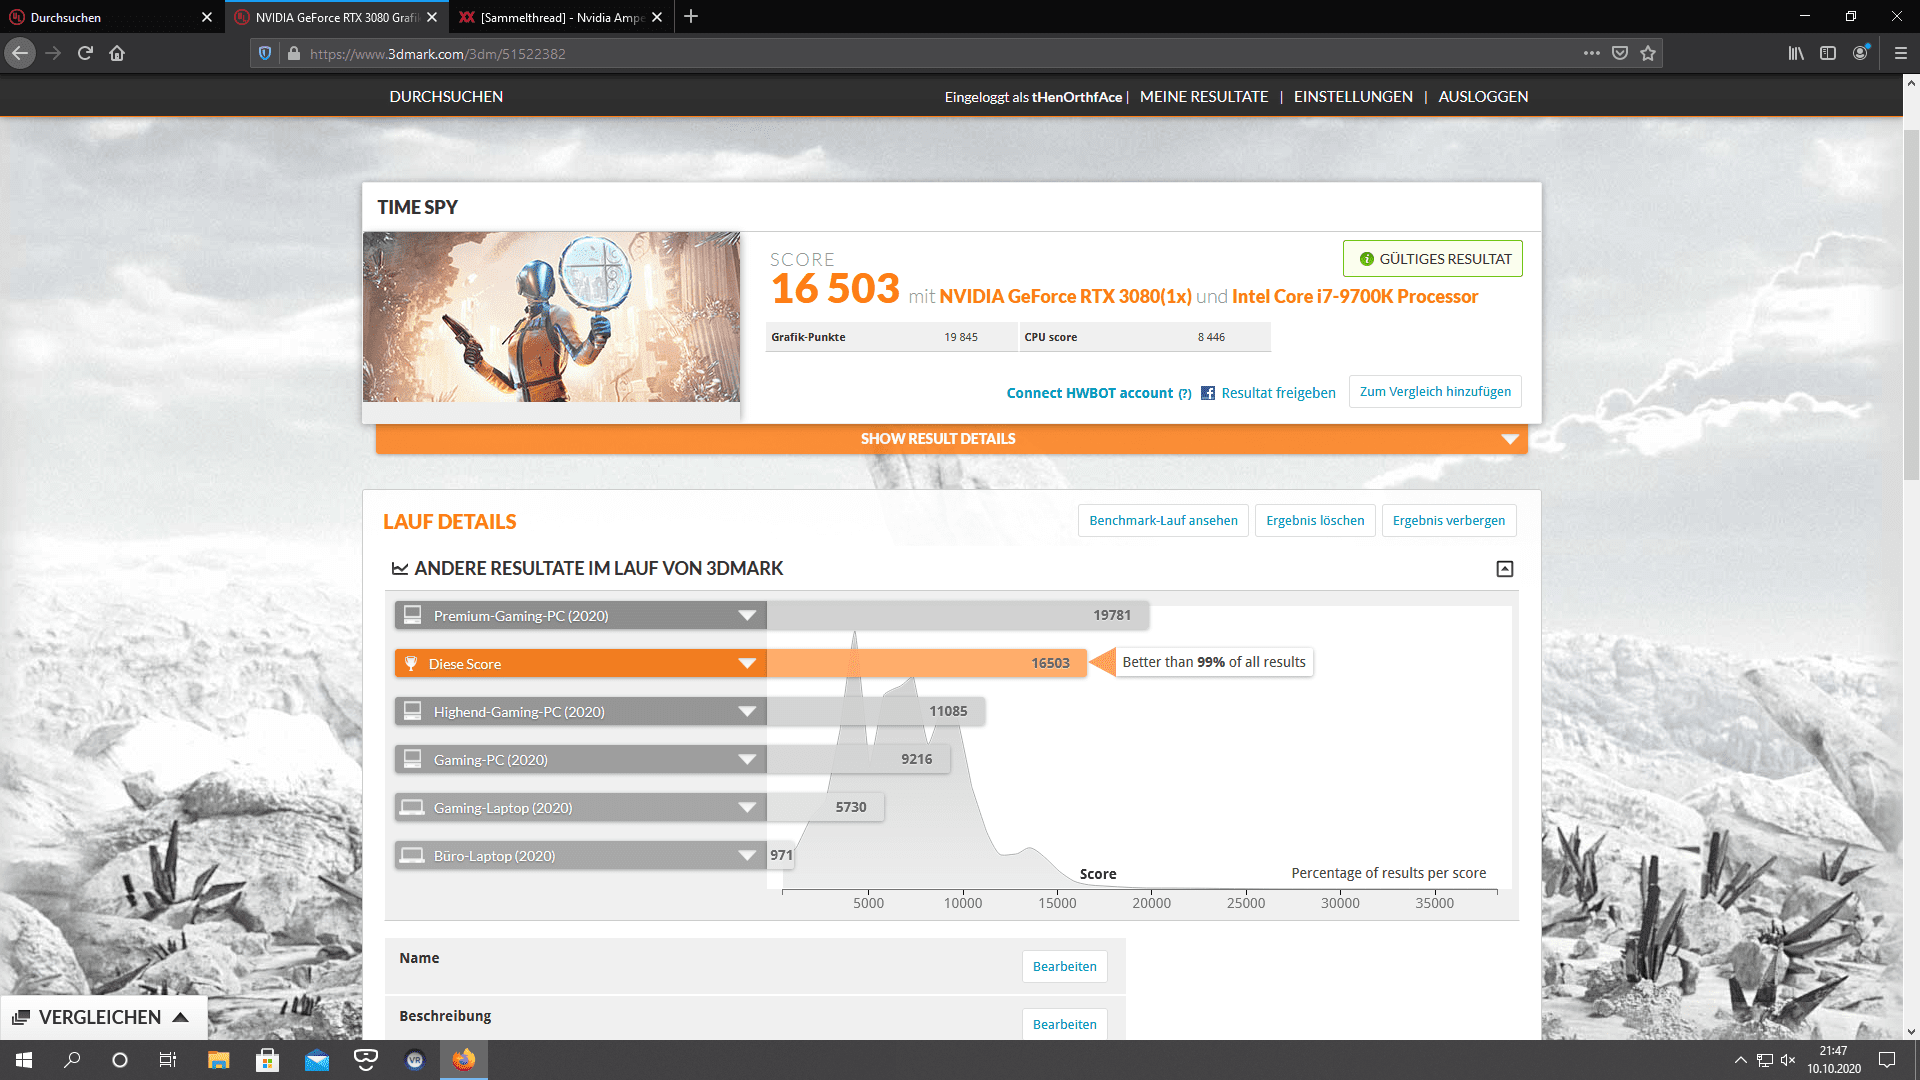Click the Facebook share icon

[x=1208, y=393]
